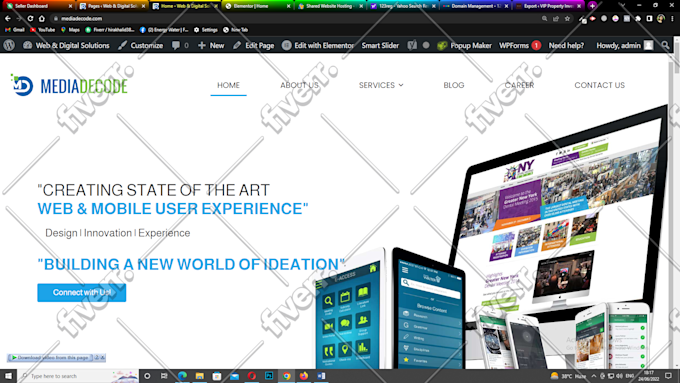Click Edit Page in admin bar
This screenshot has height=383, width=680.
254,45
